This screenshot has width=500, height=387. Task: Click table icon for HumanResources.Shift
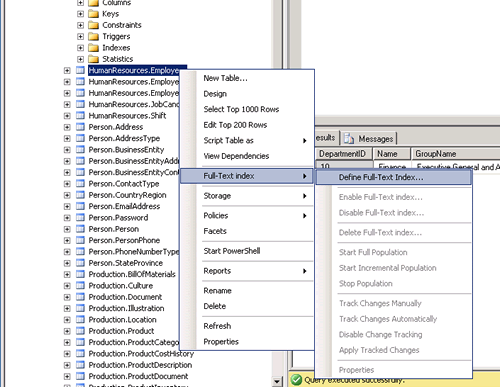[x=80, y=116]
